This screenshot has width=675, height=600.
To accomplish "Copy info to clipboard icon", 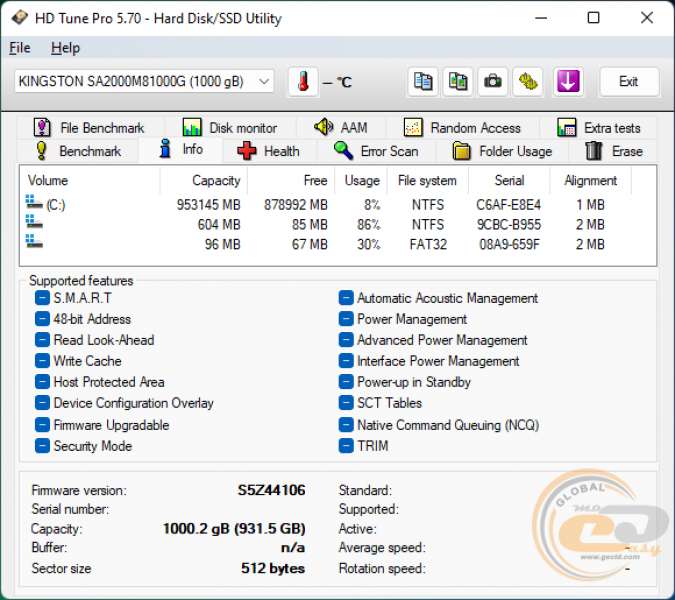I will [x=423, y=81].
